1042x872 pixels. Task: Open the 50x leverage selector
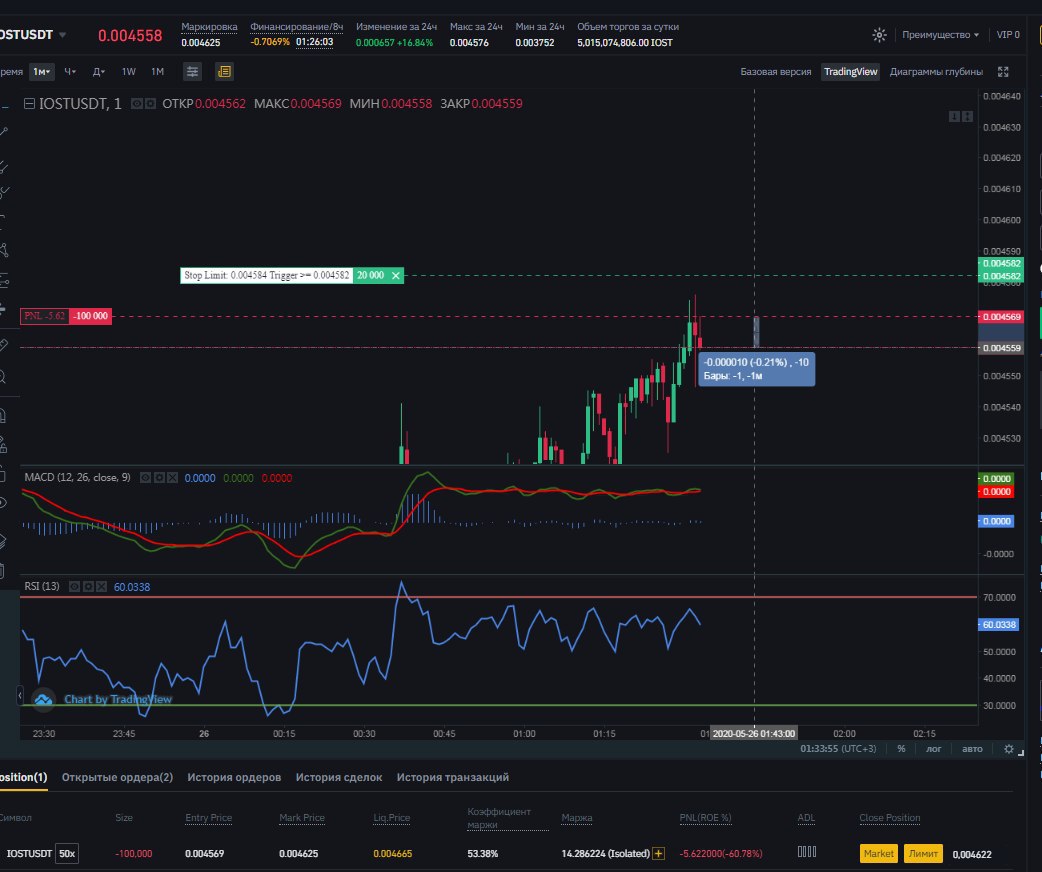click(66, 853)
